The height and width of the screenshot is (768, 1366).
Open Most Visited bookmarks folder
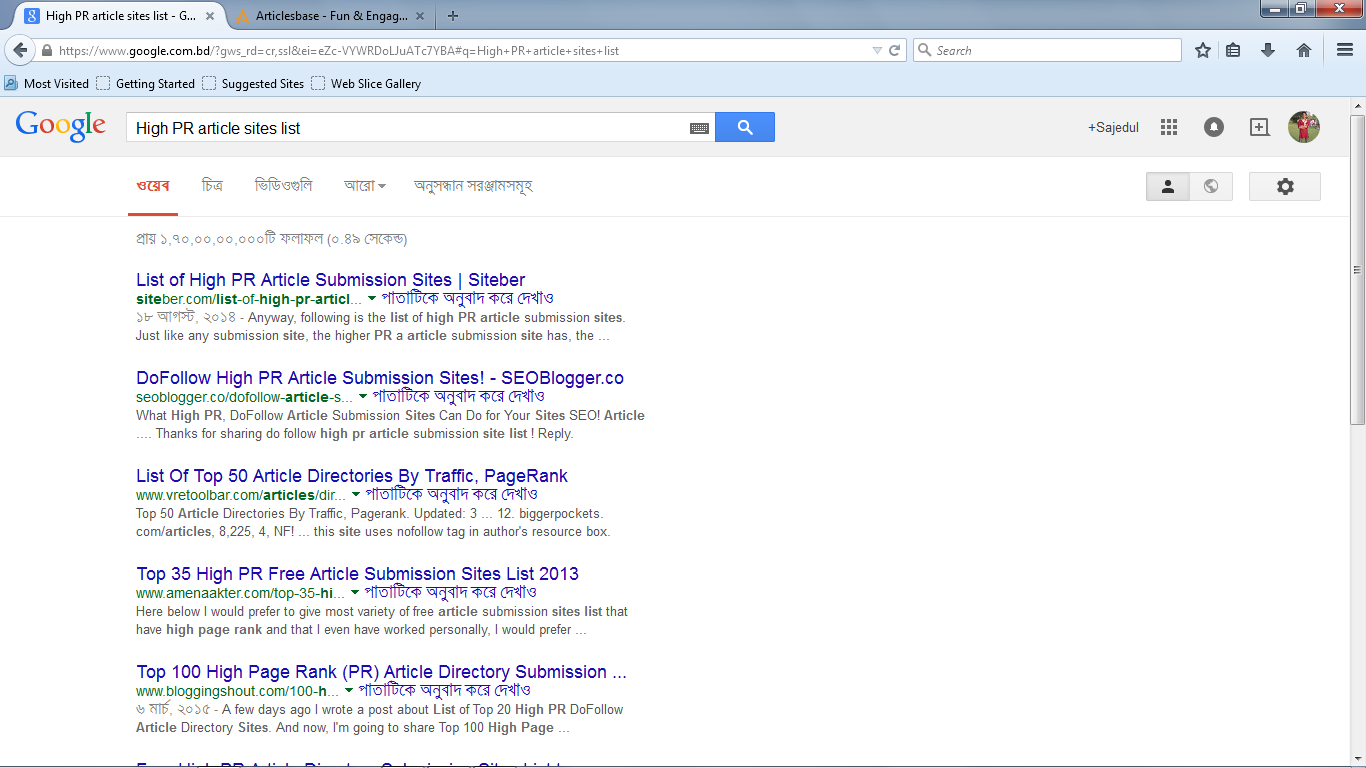(47, 84)
